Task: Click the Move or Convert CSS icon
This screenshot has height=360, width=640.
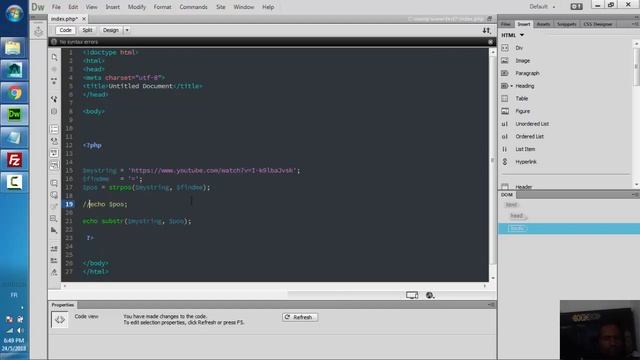Action: coord(54,231)
